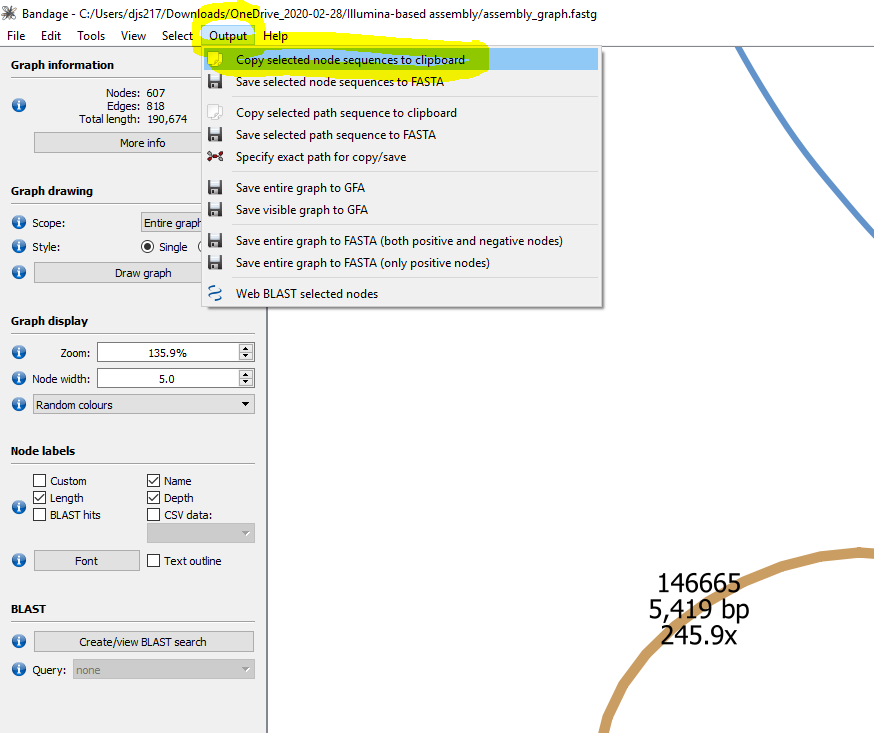The image size is (874, 733).
Task: Toggle the Text outline checkbox
Action: tap(154, 561)
